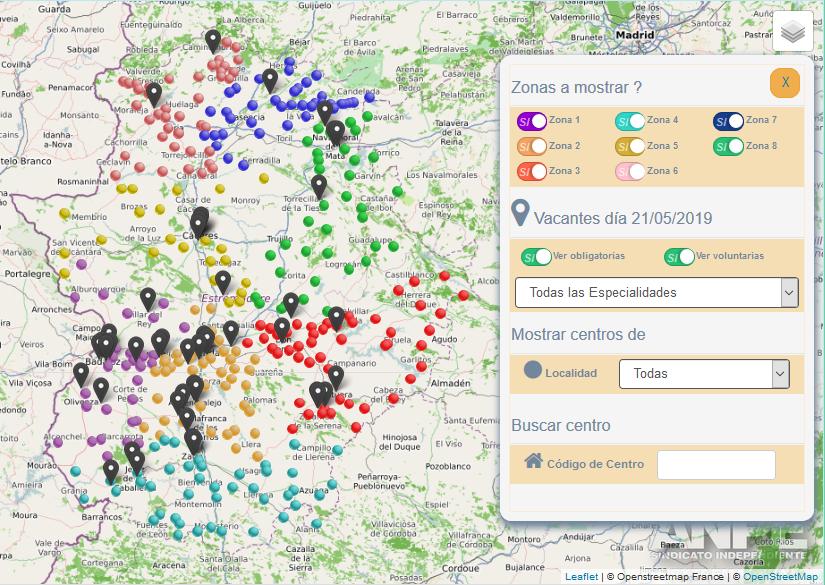The height and width of the screenshot is (585, 825).
Task: Click the gray circle icon beside Localidad
Action: click(533, 370)
